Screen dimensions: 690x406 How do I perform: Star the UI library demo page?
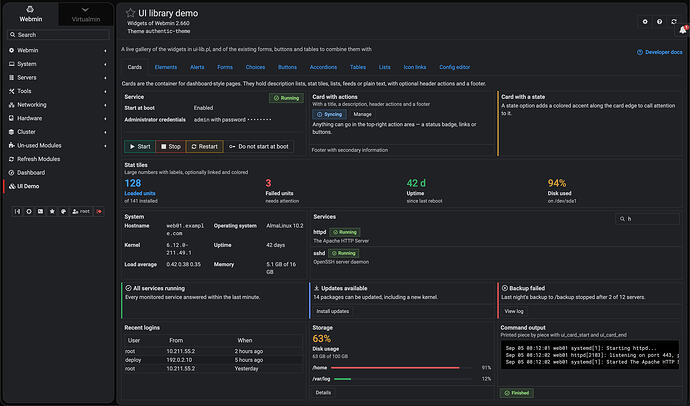pyautogui.click(x=130, y=13)
